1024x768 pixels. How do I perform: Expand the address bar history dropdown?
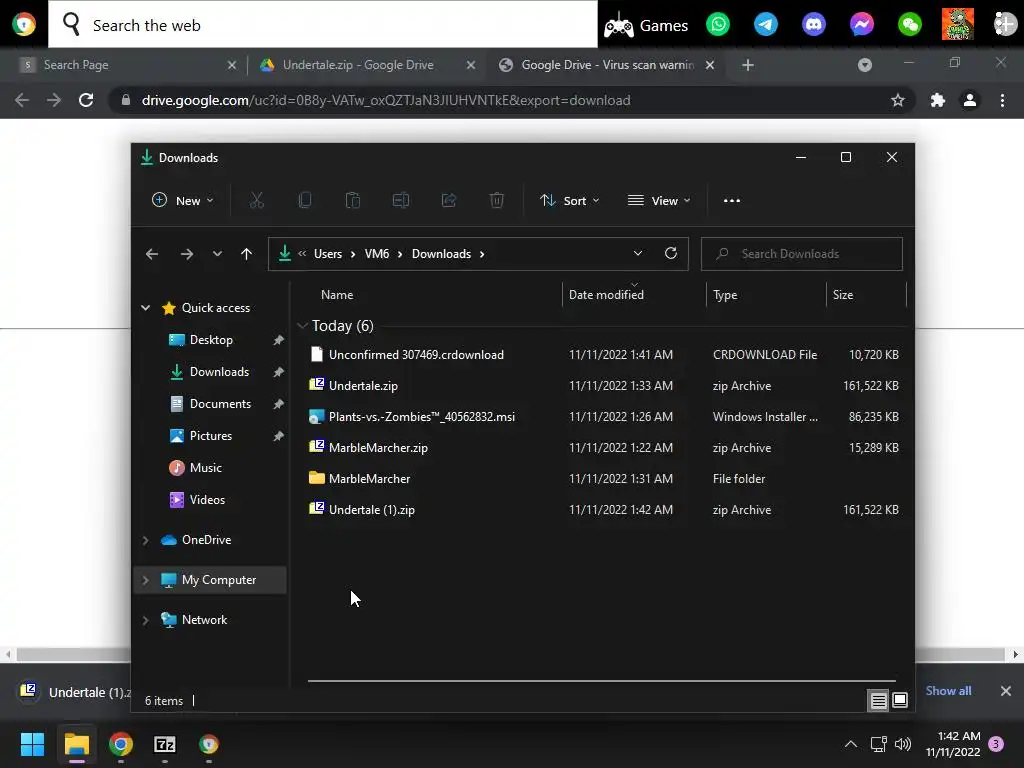point(638,253)
